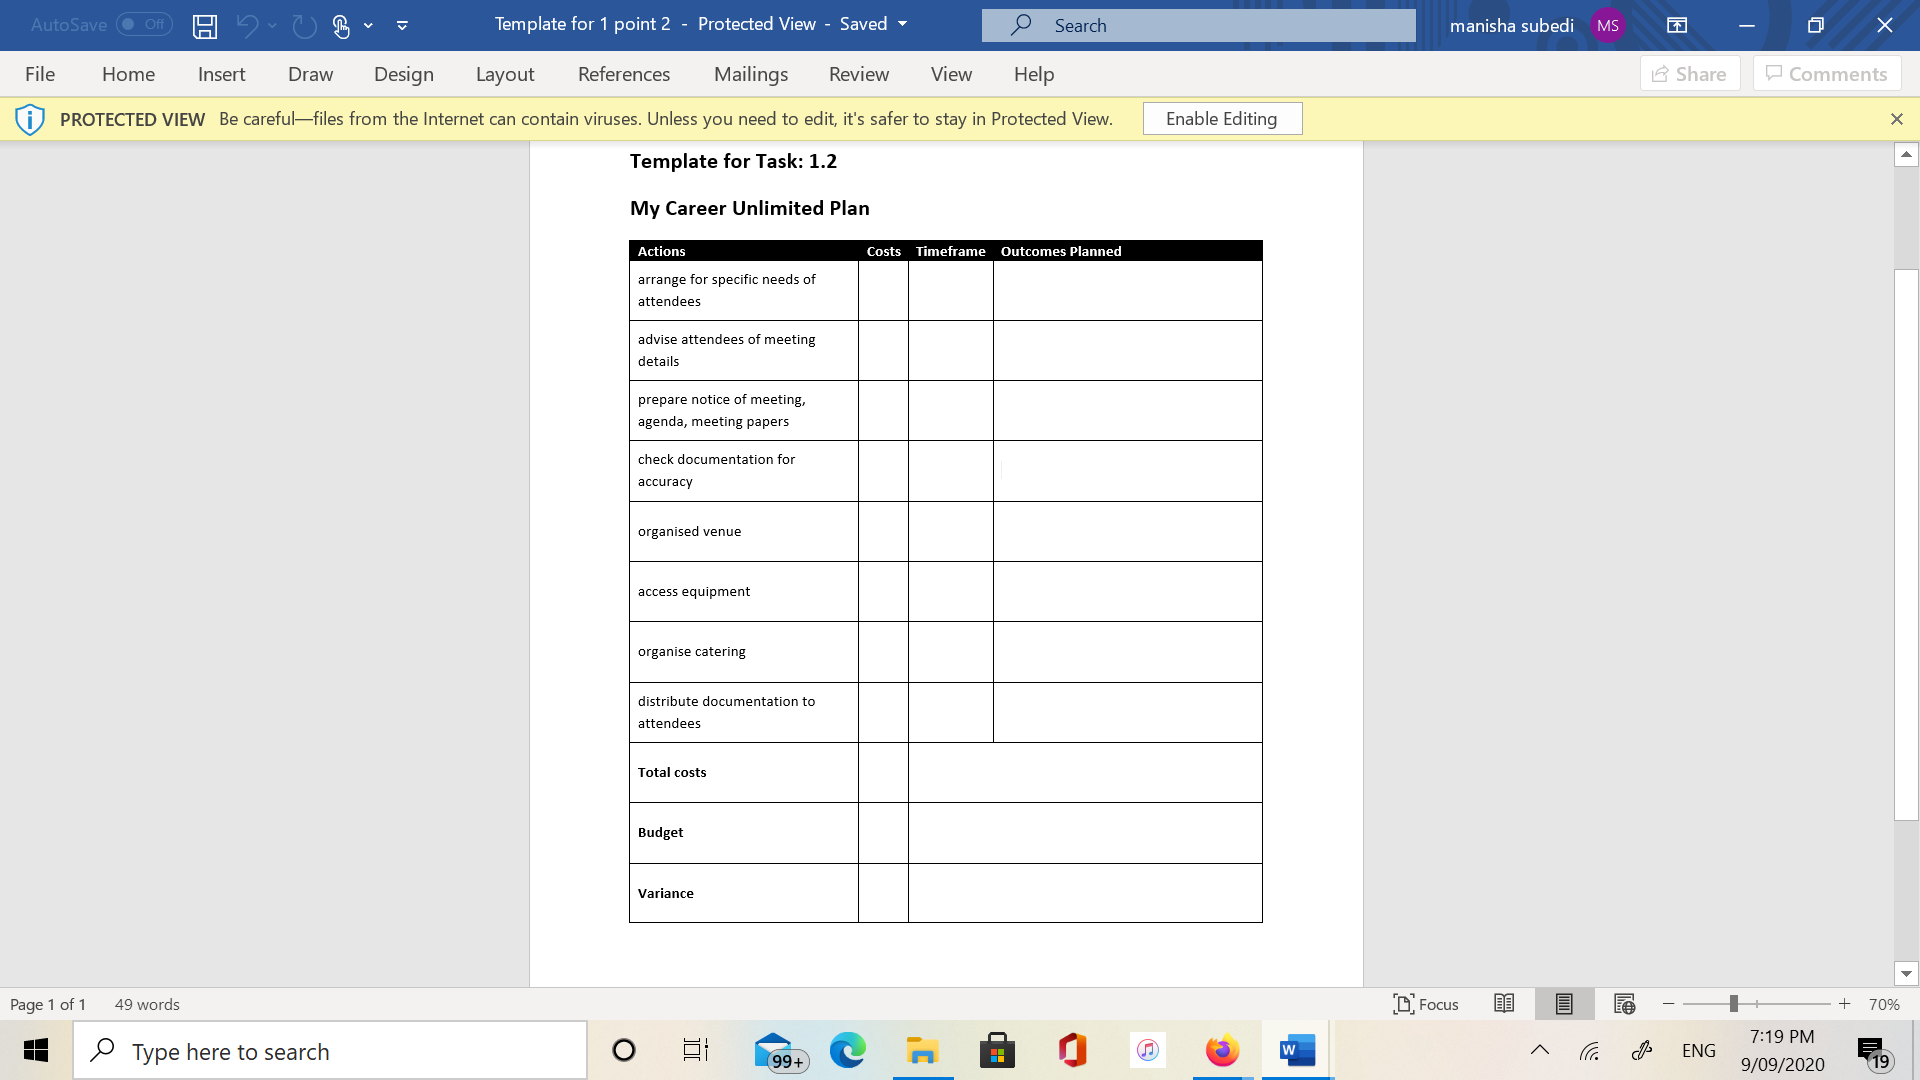This screenshot has height=1080, width=1920.
Task: Click the Review ribbon tab
Action: click(858, 73)
